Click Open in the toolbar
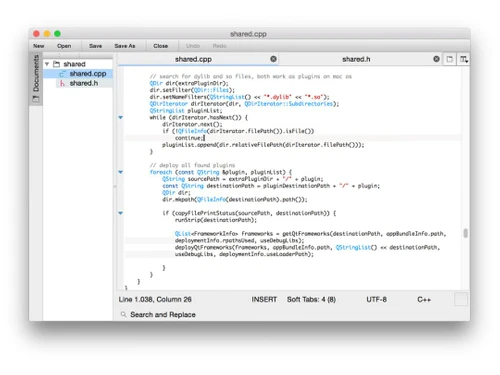Image resolution: width=500 pixels, height=375 pixels. pyautogui.click(x=64, y=46)
